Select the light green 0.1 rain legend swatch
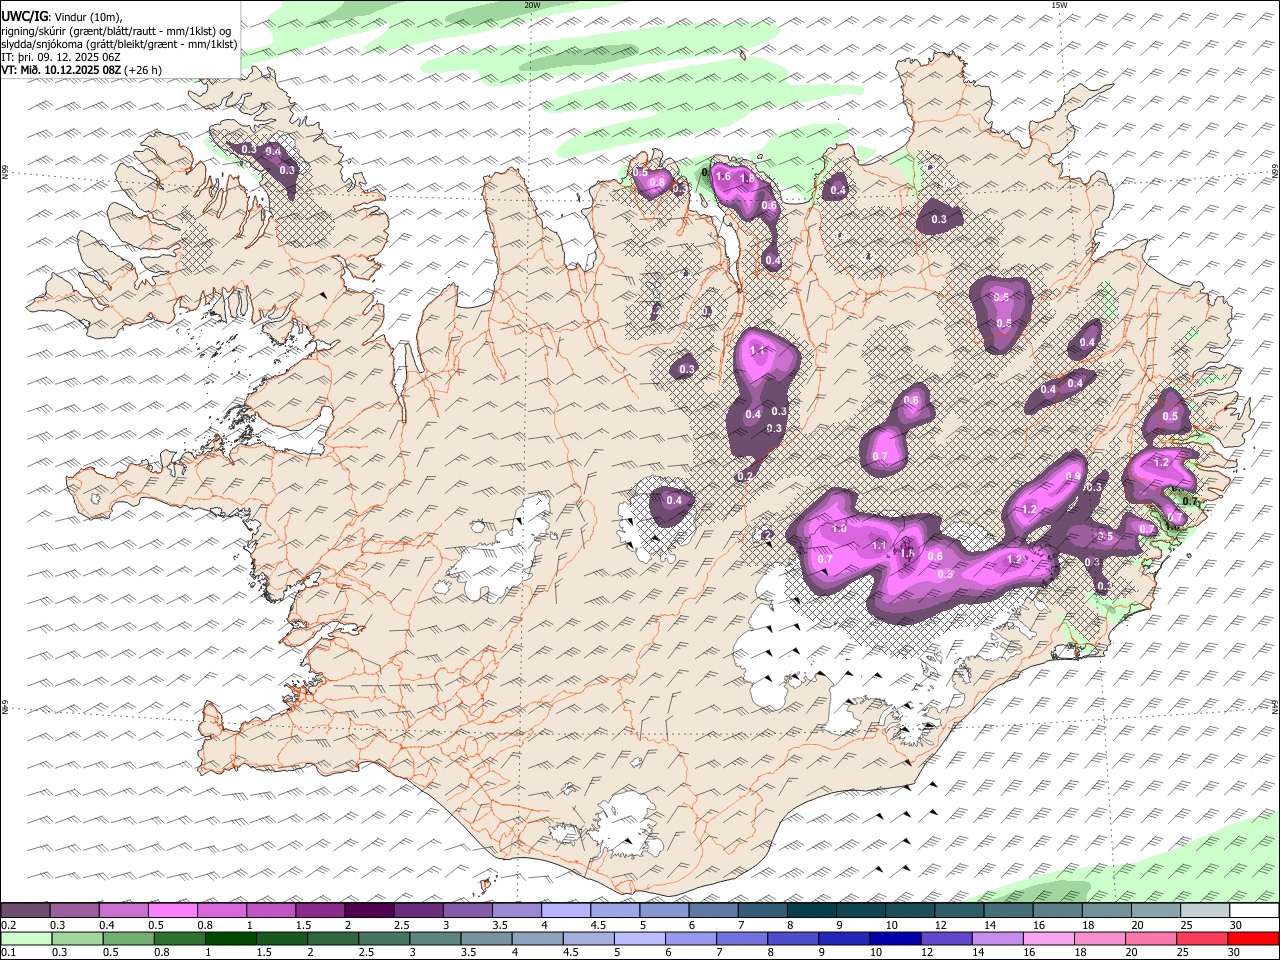1280x960 pixels. coord(26,939)
